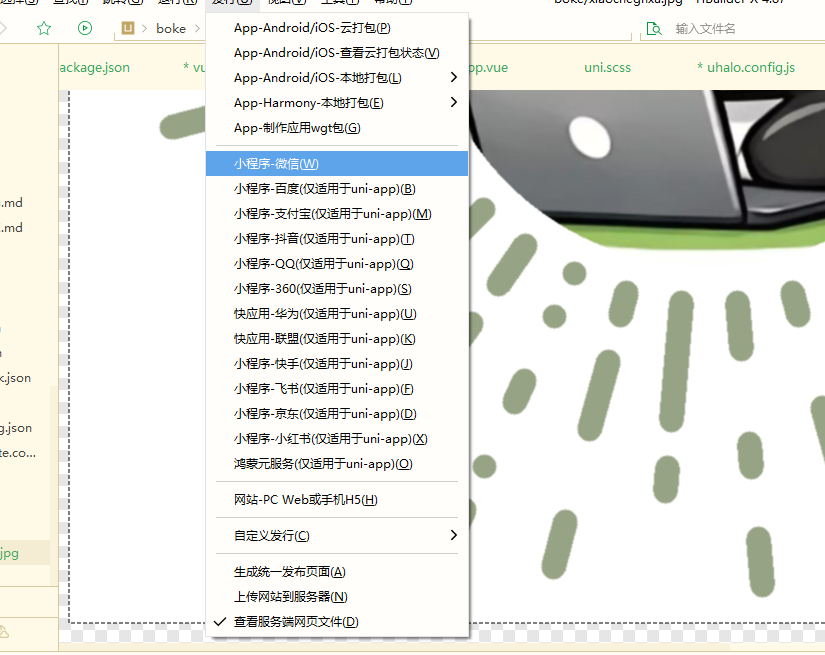825x655 pixels.
Task: Switch to the uni.scss tab
Action: click(607, 67)
